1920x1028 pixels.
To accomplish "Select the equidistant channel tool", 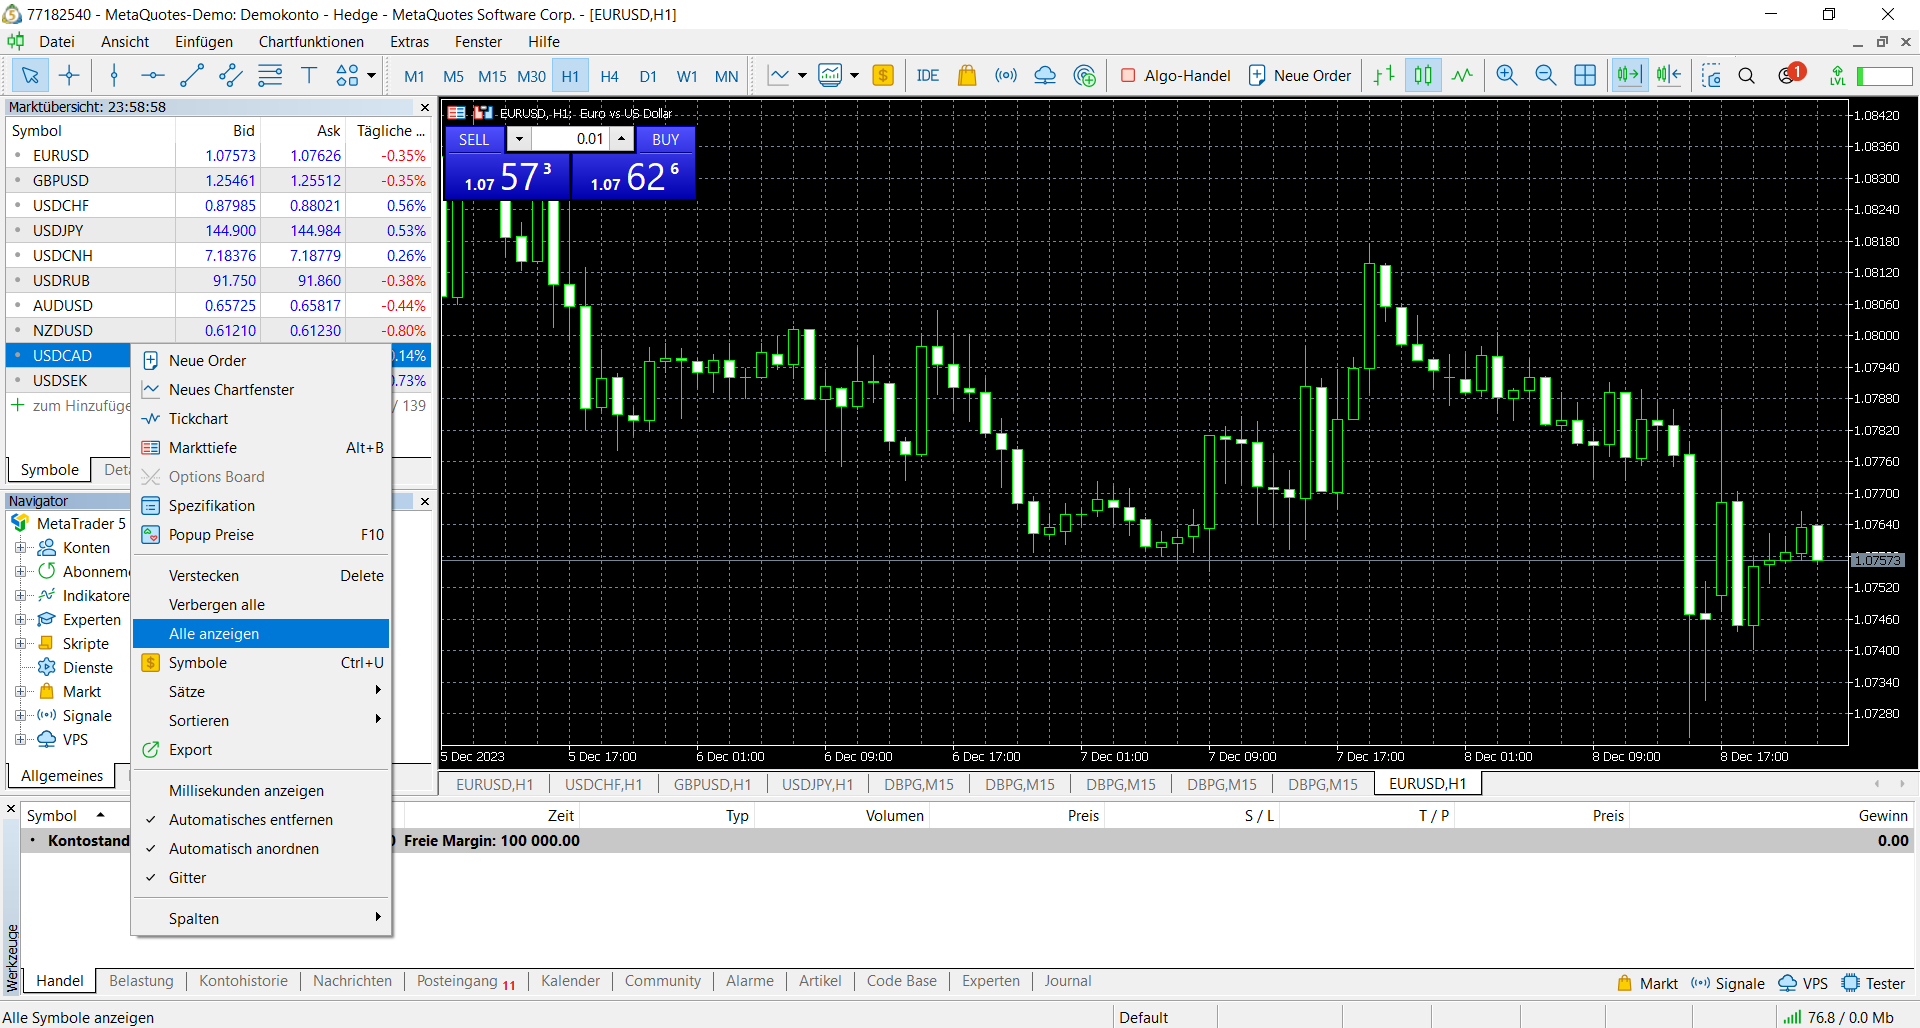I will (231, 75).
